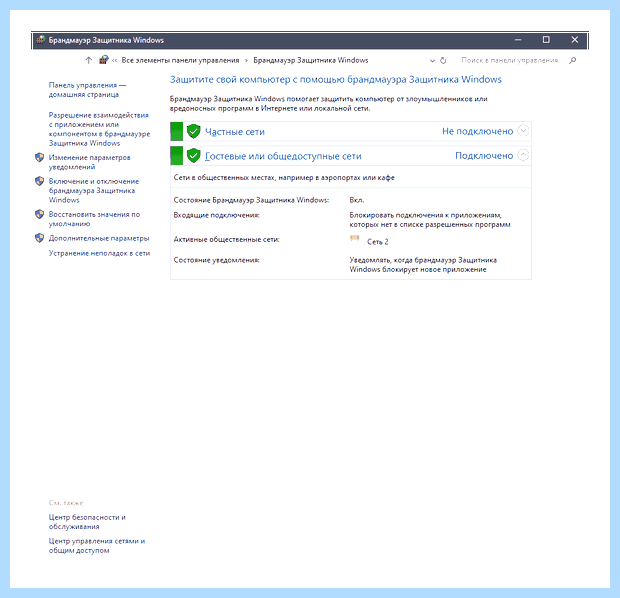Click the Сеть 2 network name

click(378, 242)
